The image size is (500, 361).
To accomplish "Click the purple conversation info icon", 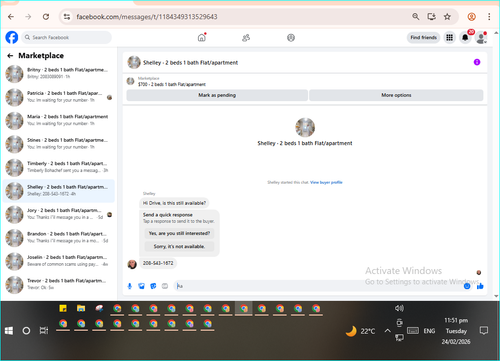I will tap(477, 62).
